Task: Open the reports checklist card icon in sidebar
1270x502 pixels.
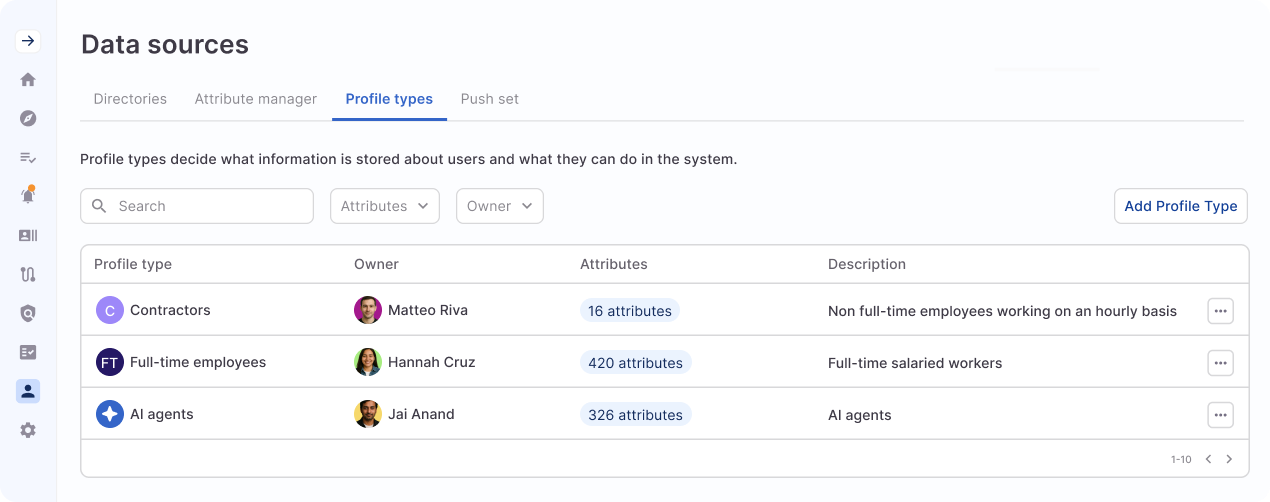Action: pos(28,352)
